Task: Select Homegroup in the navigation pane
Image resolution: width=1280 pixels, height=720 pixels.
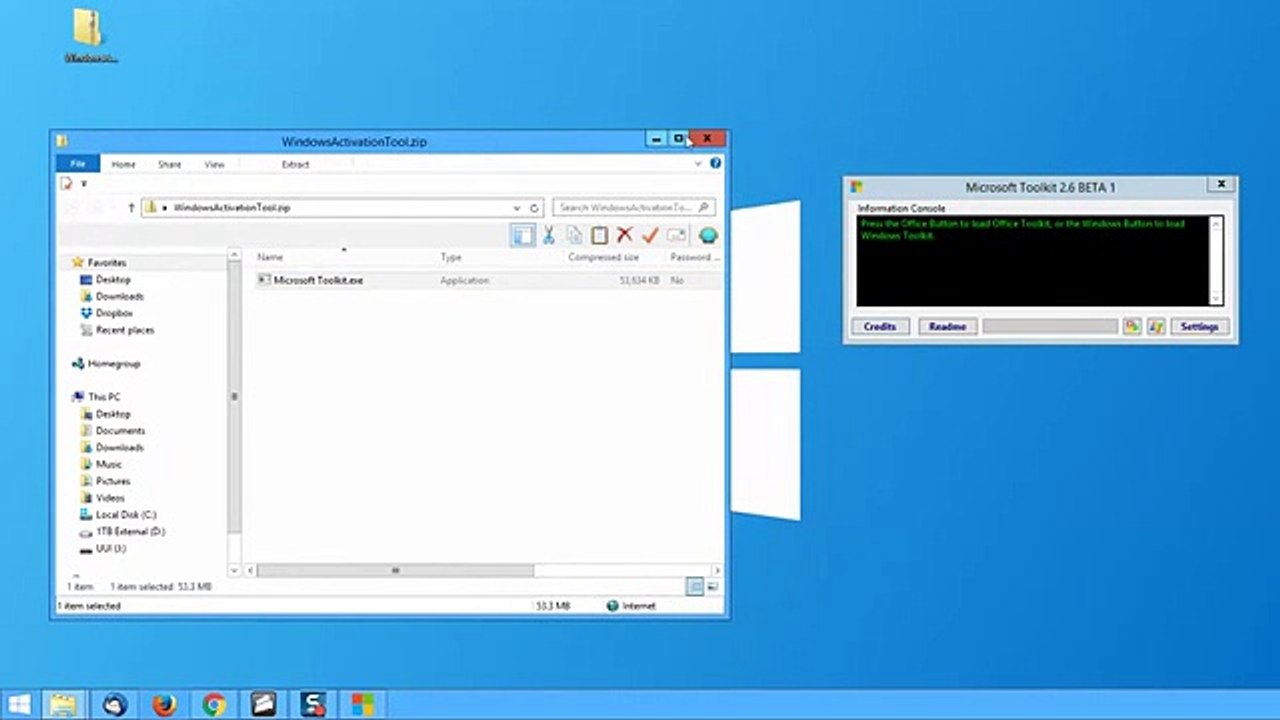Action: [114, 364]
